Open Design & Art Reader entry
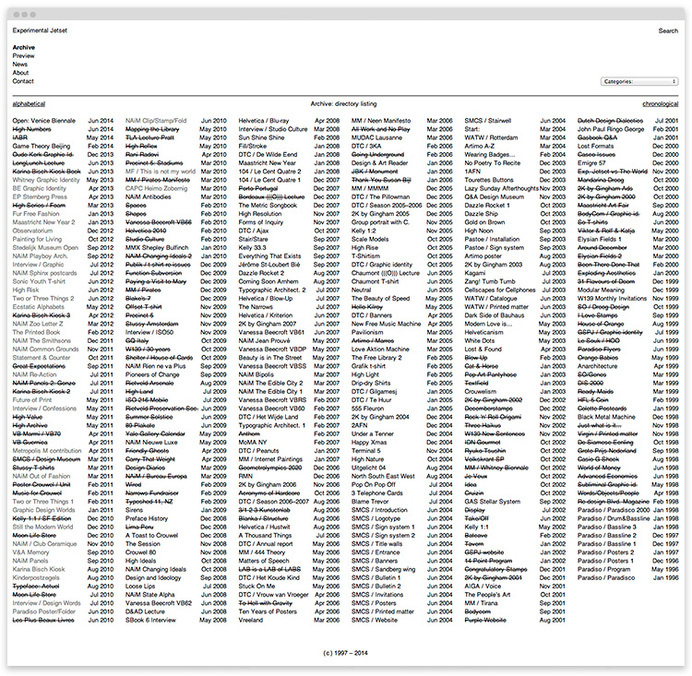This screenshot has width=692, height=676. 380,163
